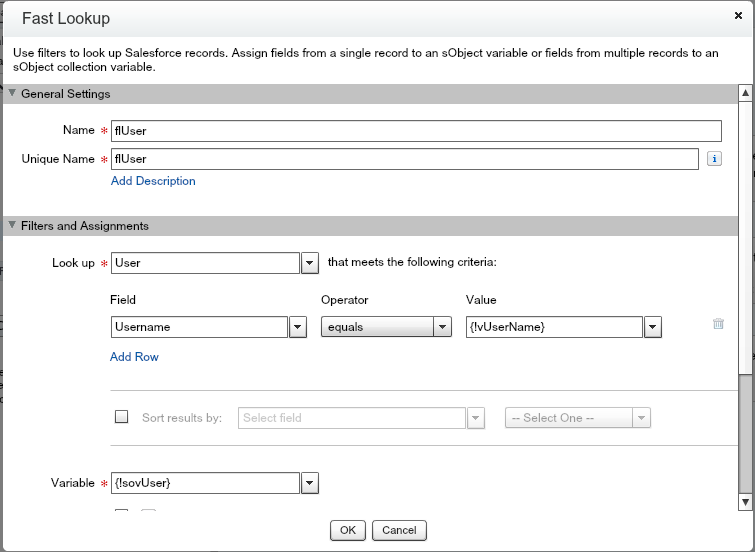Open the Username field dropdown arrow

[x=297, y=327]
